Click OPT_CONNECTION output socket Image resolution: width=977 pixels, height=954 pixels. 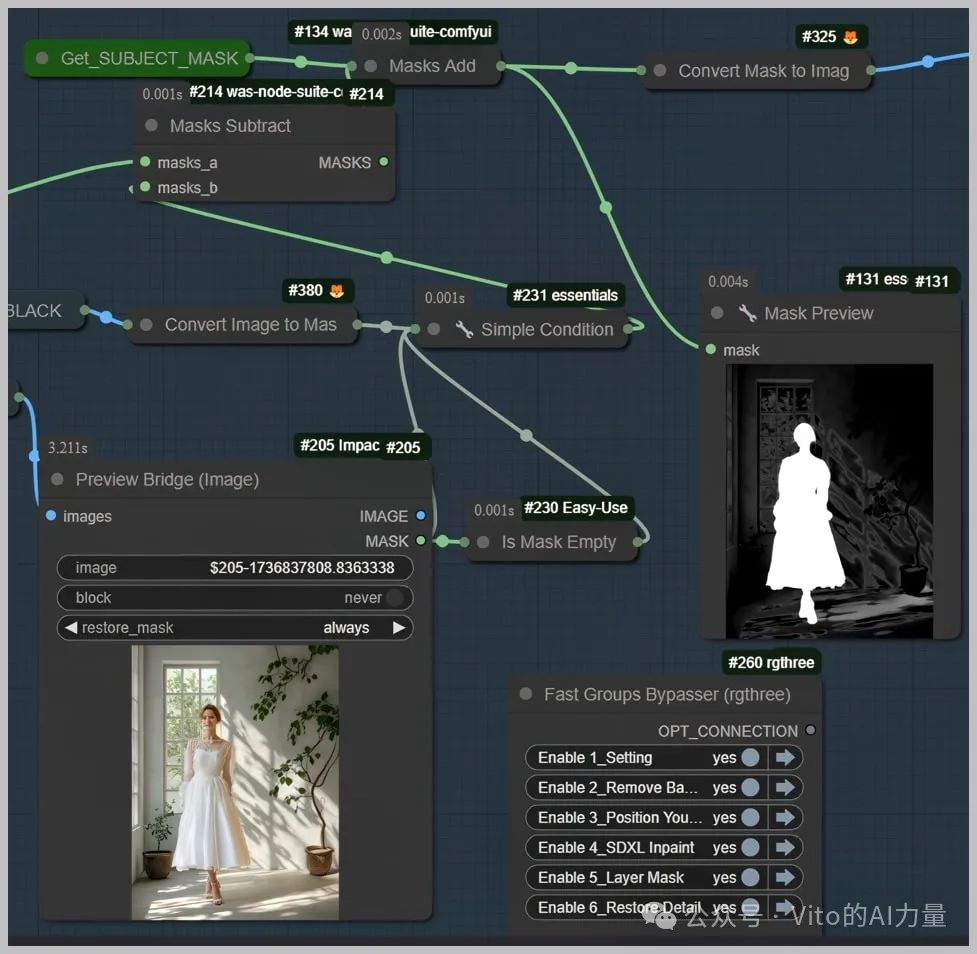click(x=810, y=730)
